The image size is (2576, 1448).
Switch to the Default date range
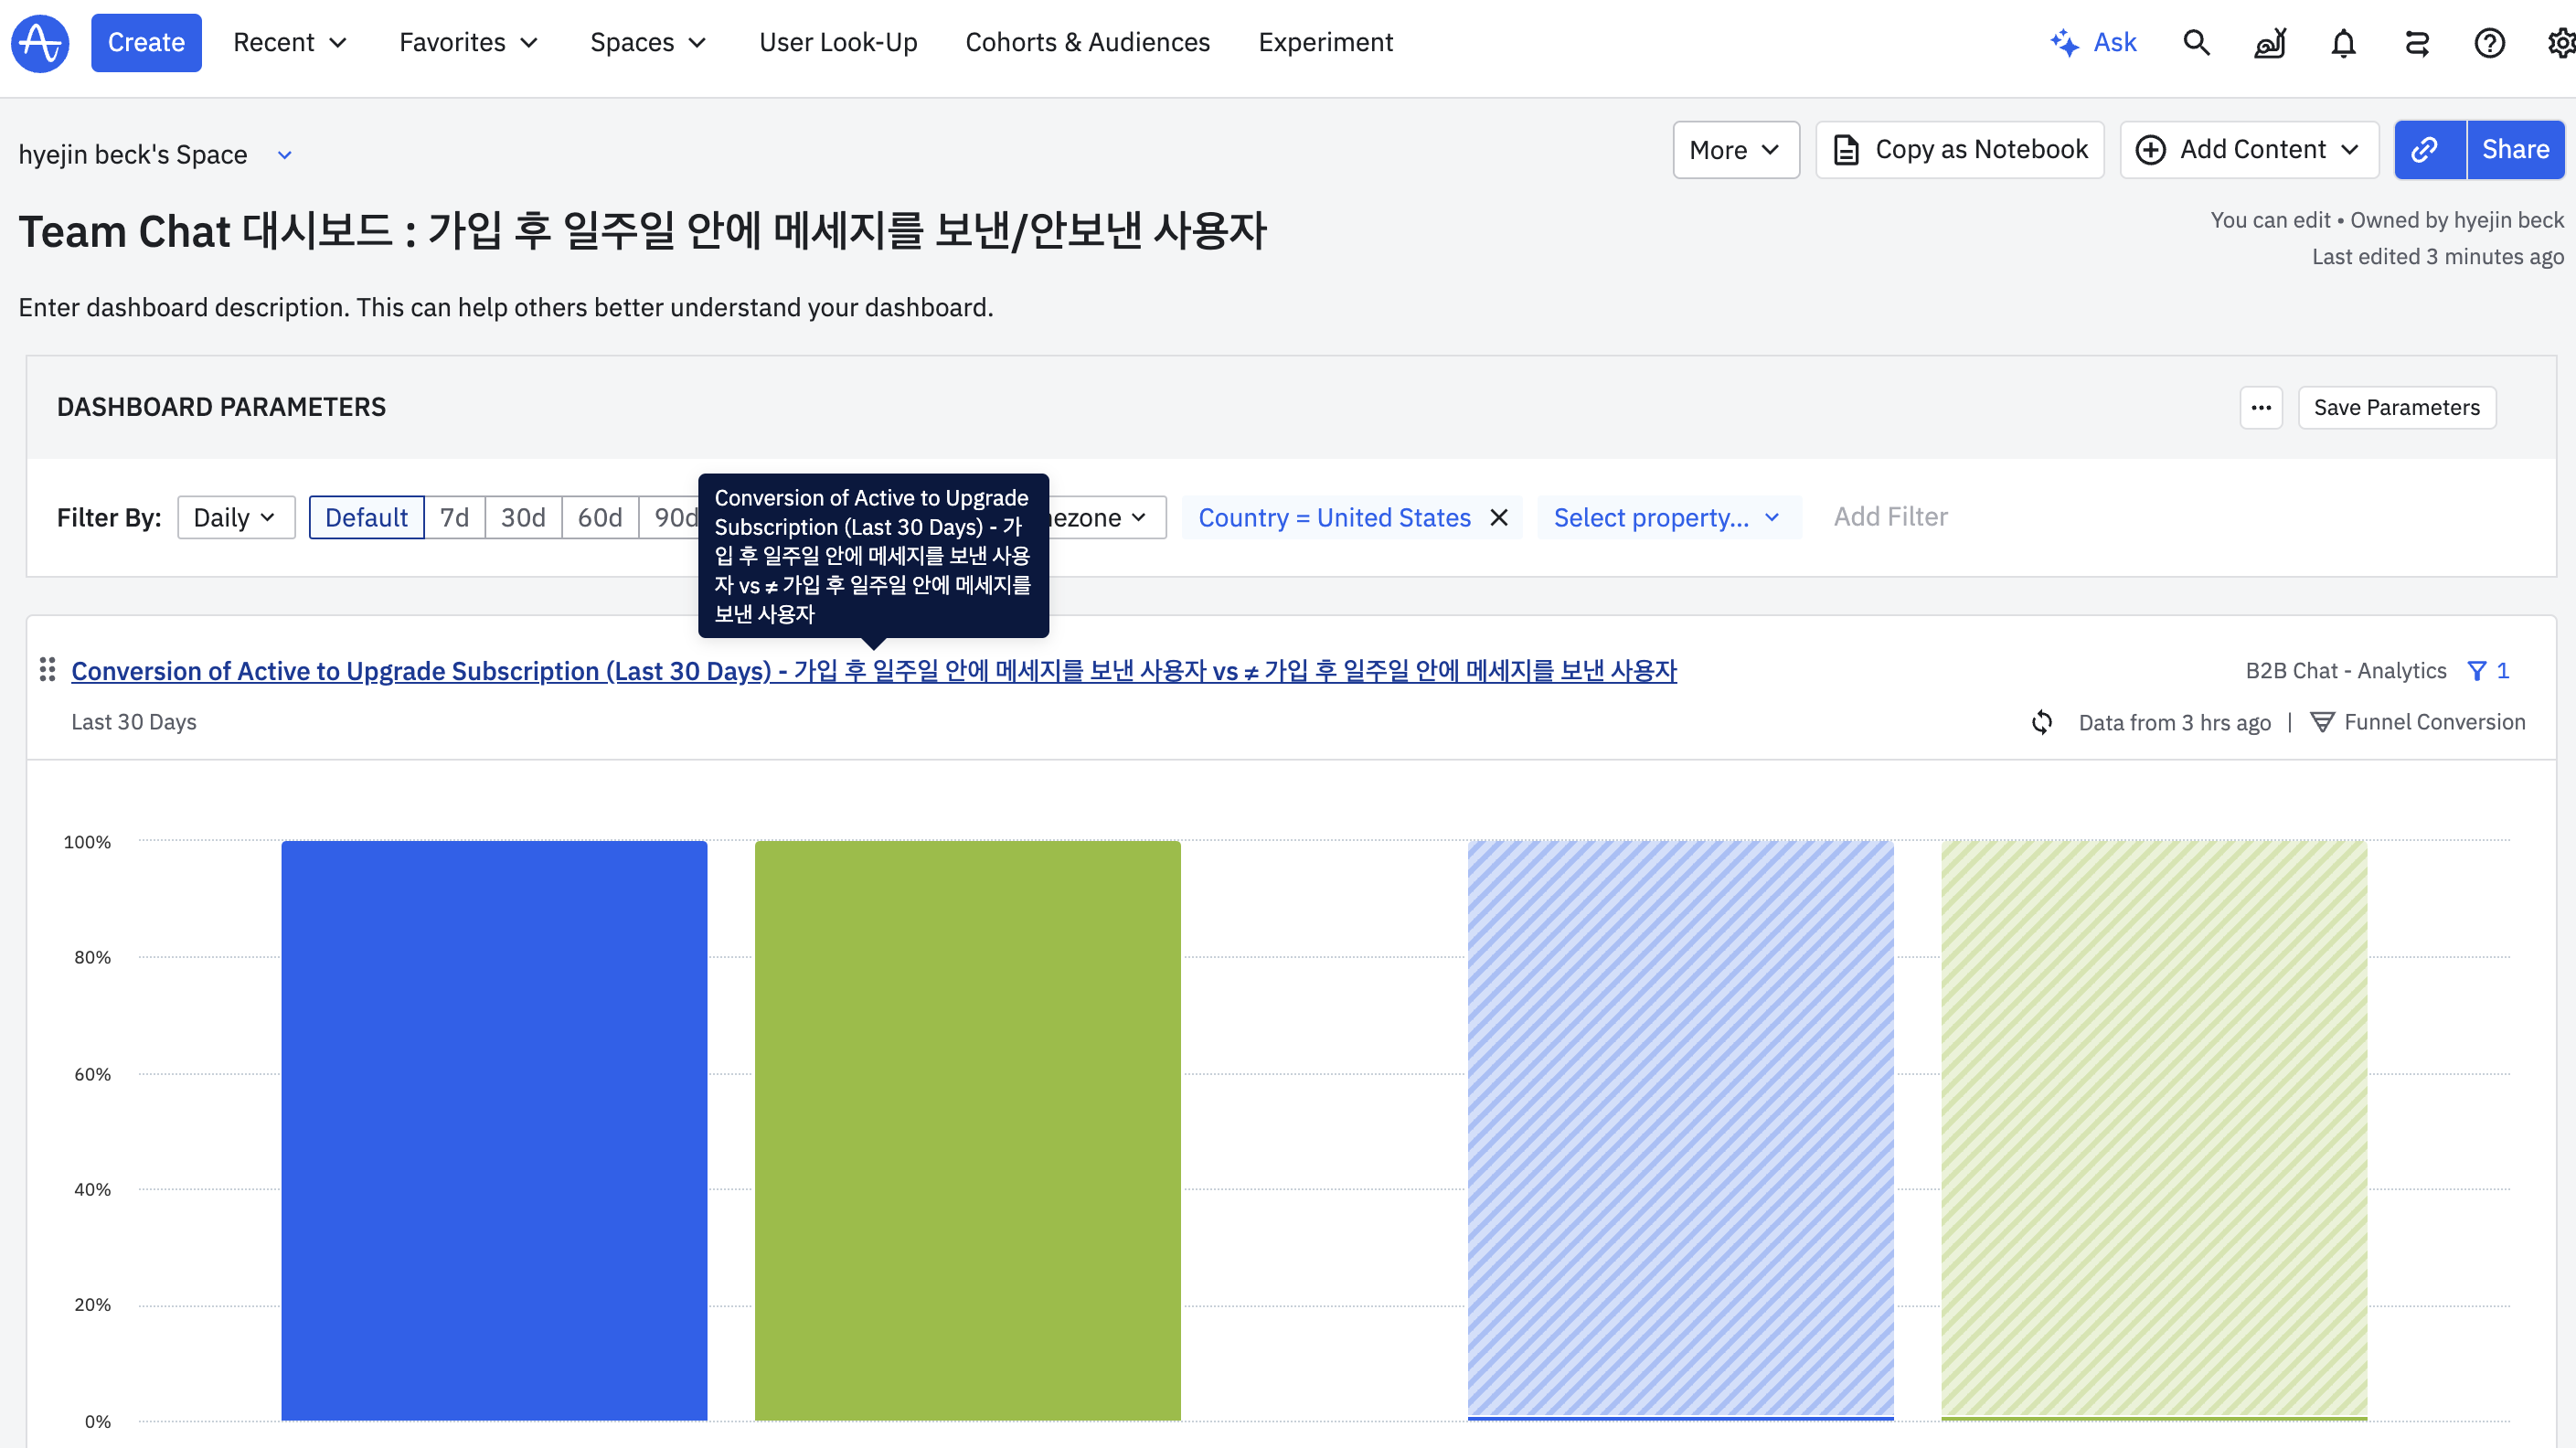366,518
